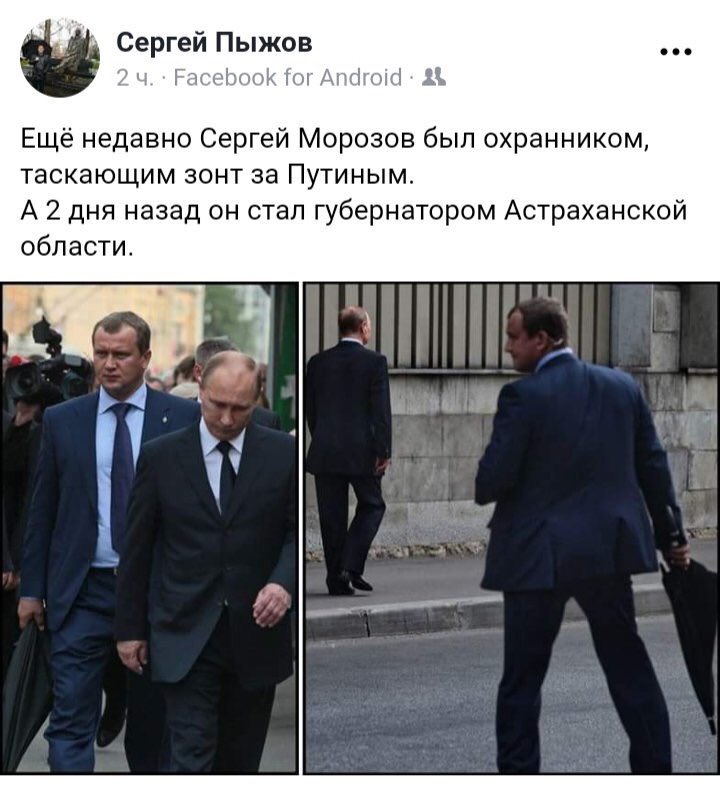Image resolution: width=720 pixels, height=790 pixels.
Task: Open the right photo of the post
Action: click(x=511, y=528)
